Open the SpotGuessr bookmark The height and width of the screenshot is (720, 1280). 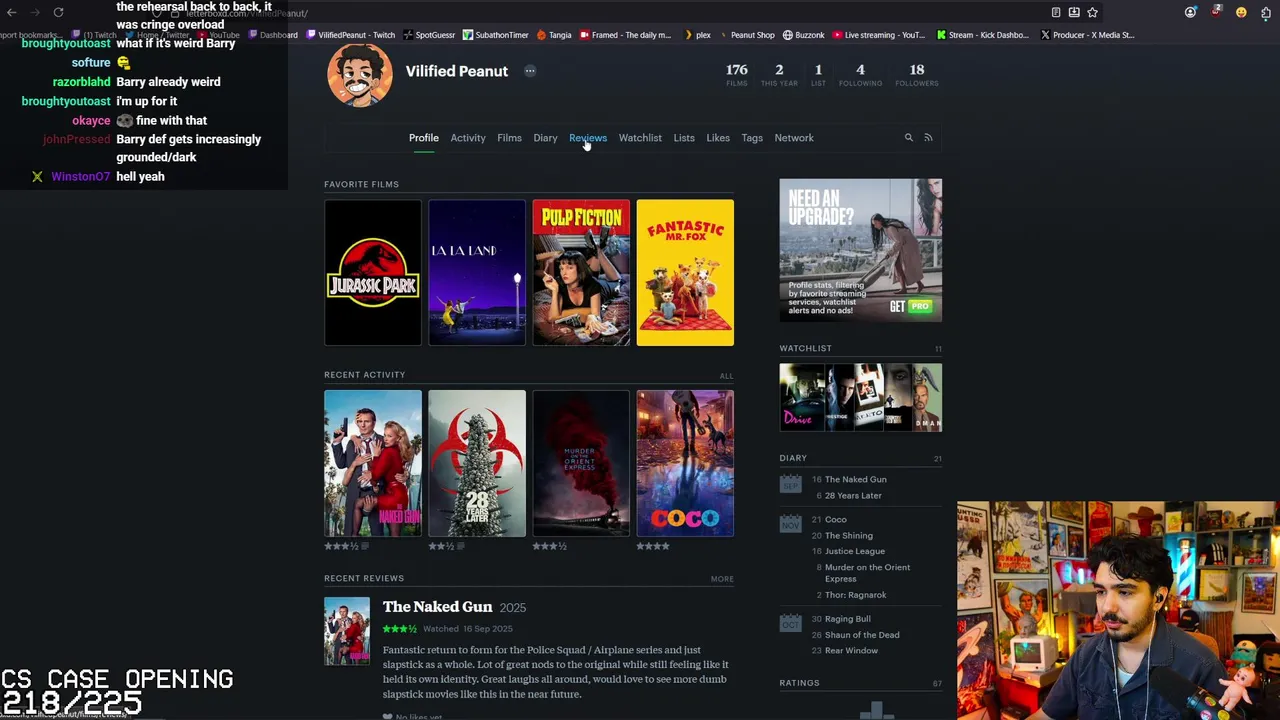429,35
